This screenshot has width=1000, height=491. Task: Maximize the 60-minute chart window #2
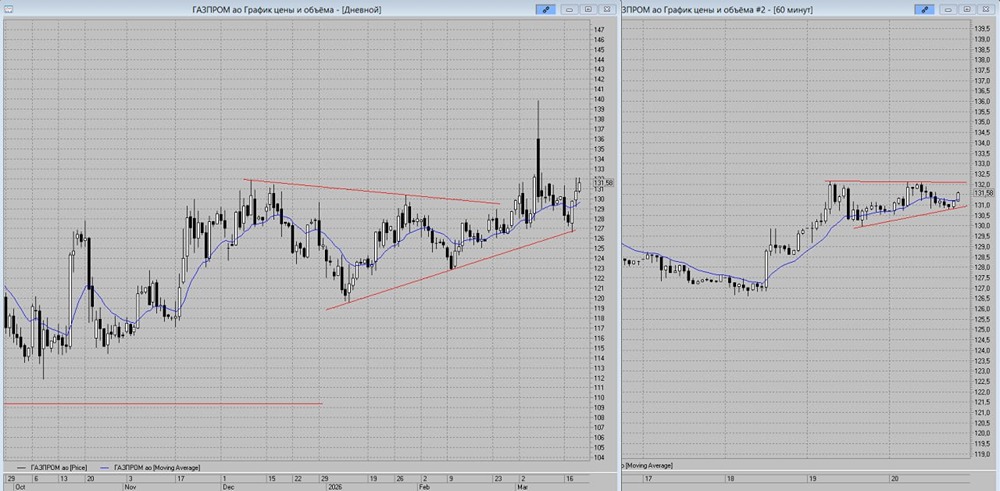point(967,9)
